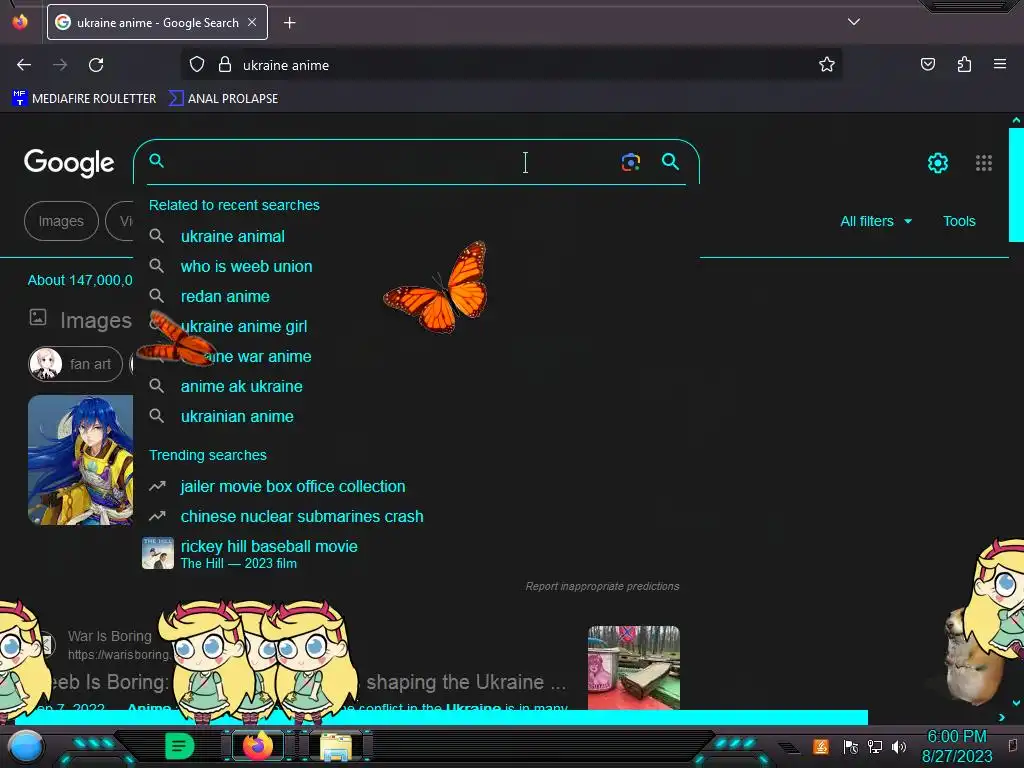The width and height of the screenshot is (1024, 768).
Task: Open File Explorer from the taskbar
Action: 336,747
